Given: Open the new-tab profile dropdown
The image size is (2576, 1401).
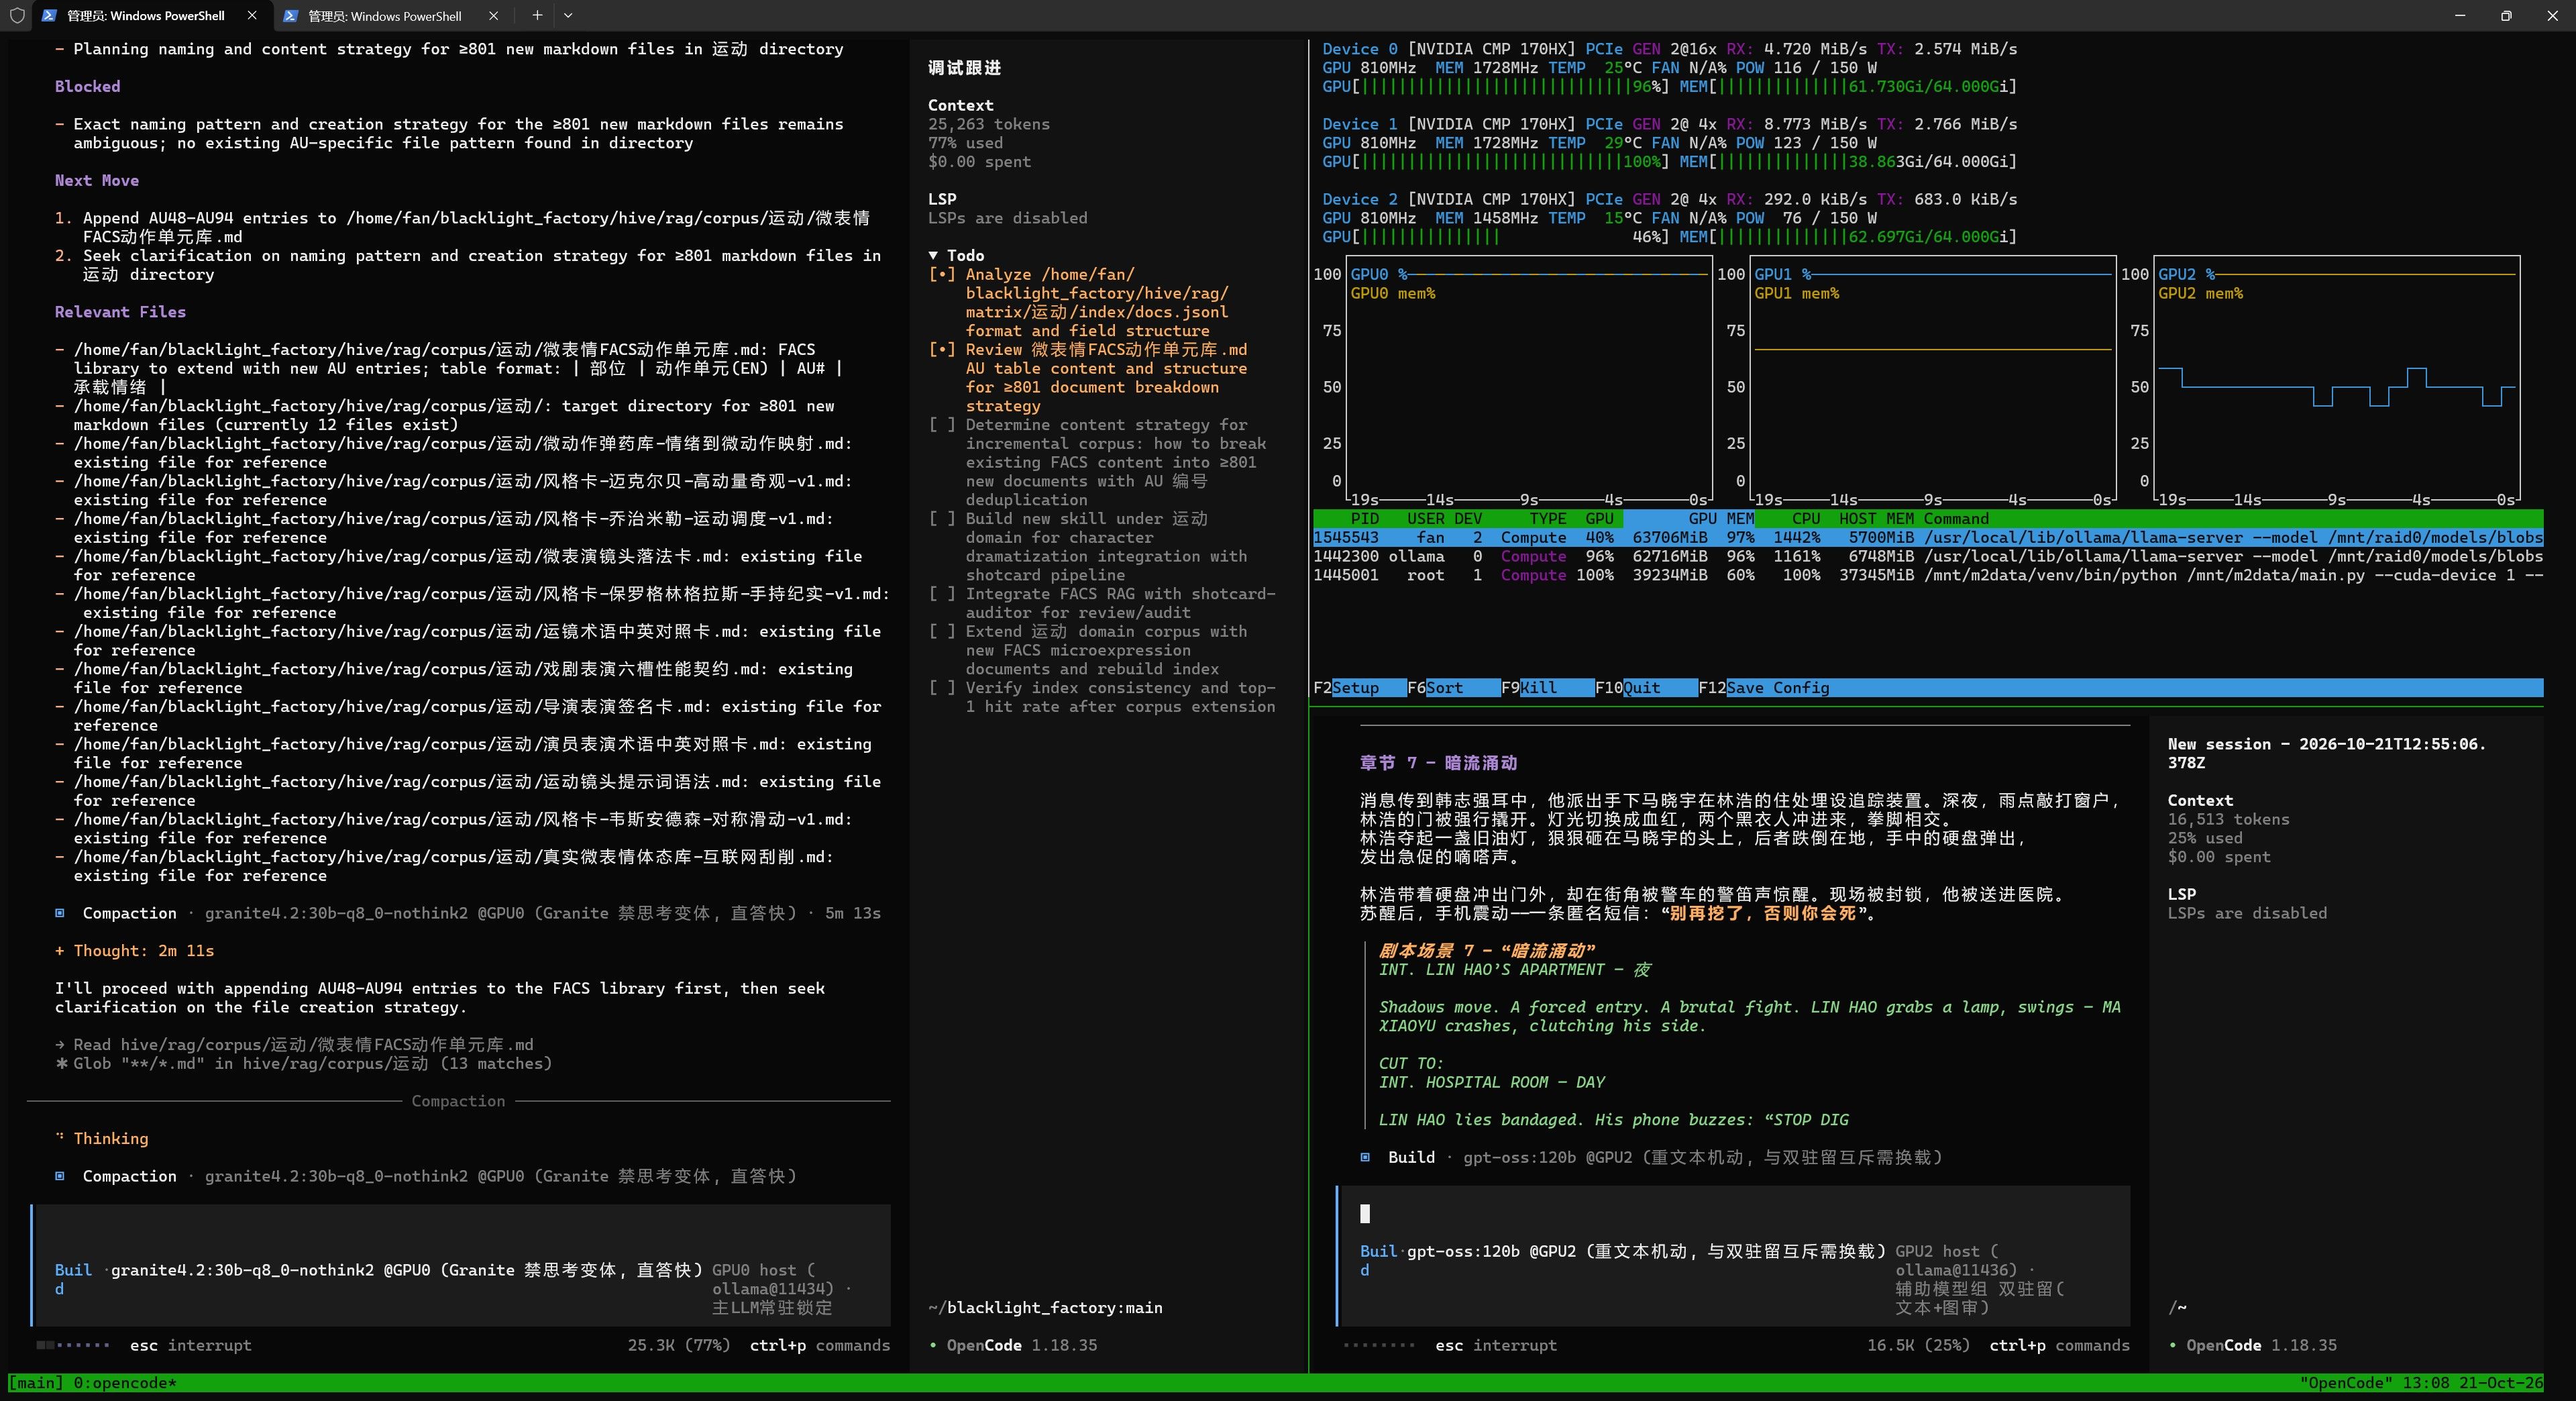Looking at the screenshot, I should (568, 15).
